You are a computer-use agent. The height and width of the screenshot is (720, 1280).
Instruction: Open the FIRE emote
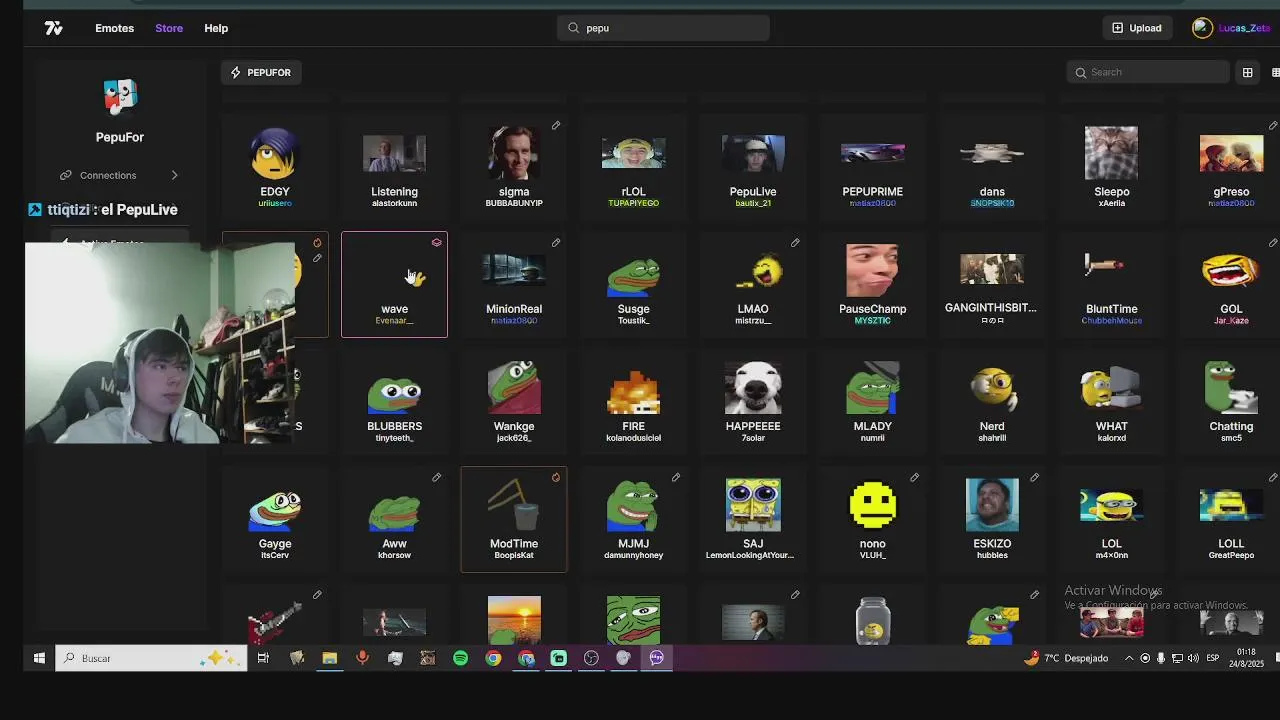pyautogui.click(x=633, y=401)
